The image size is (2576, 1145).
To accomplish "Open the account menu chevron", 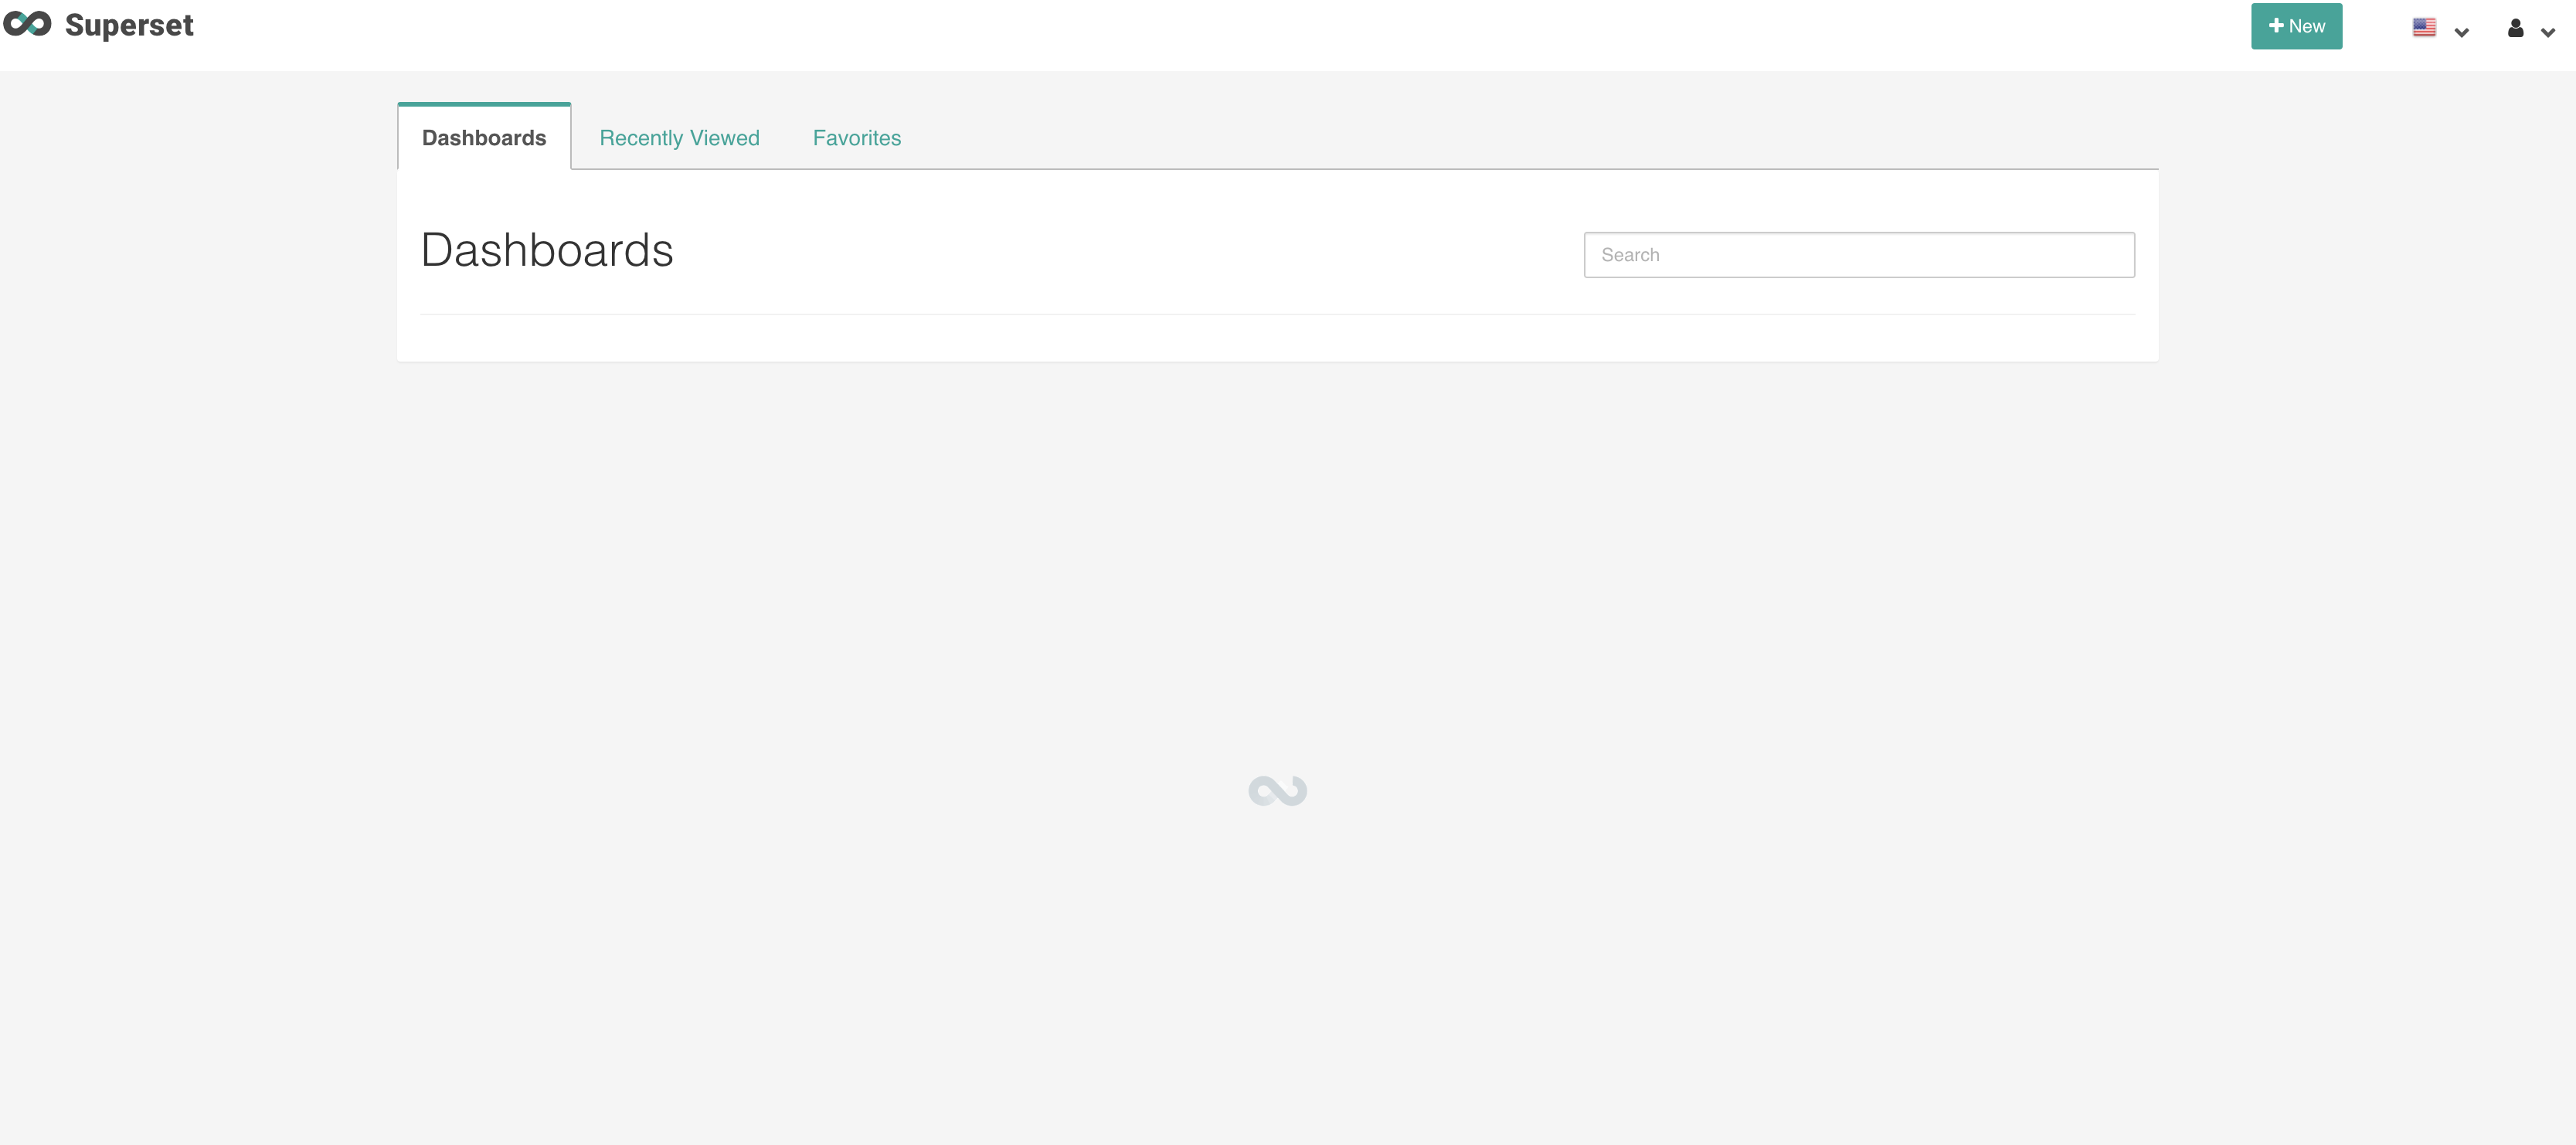I will 2551,32.
